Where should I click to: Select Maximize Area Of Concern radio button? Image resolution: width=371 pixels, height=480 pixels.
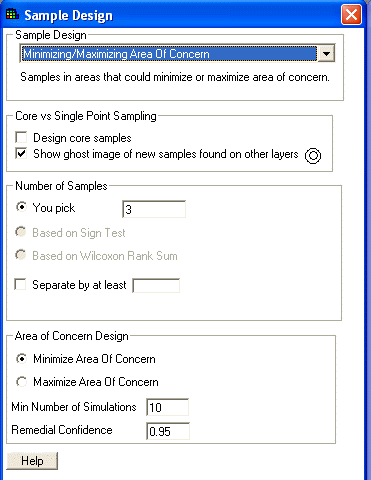tap(22, 382)
